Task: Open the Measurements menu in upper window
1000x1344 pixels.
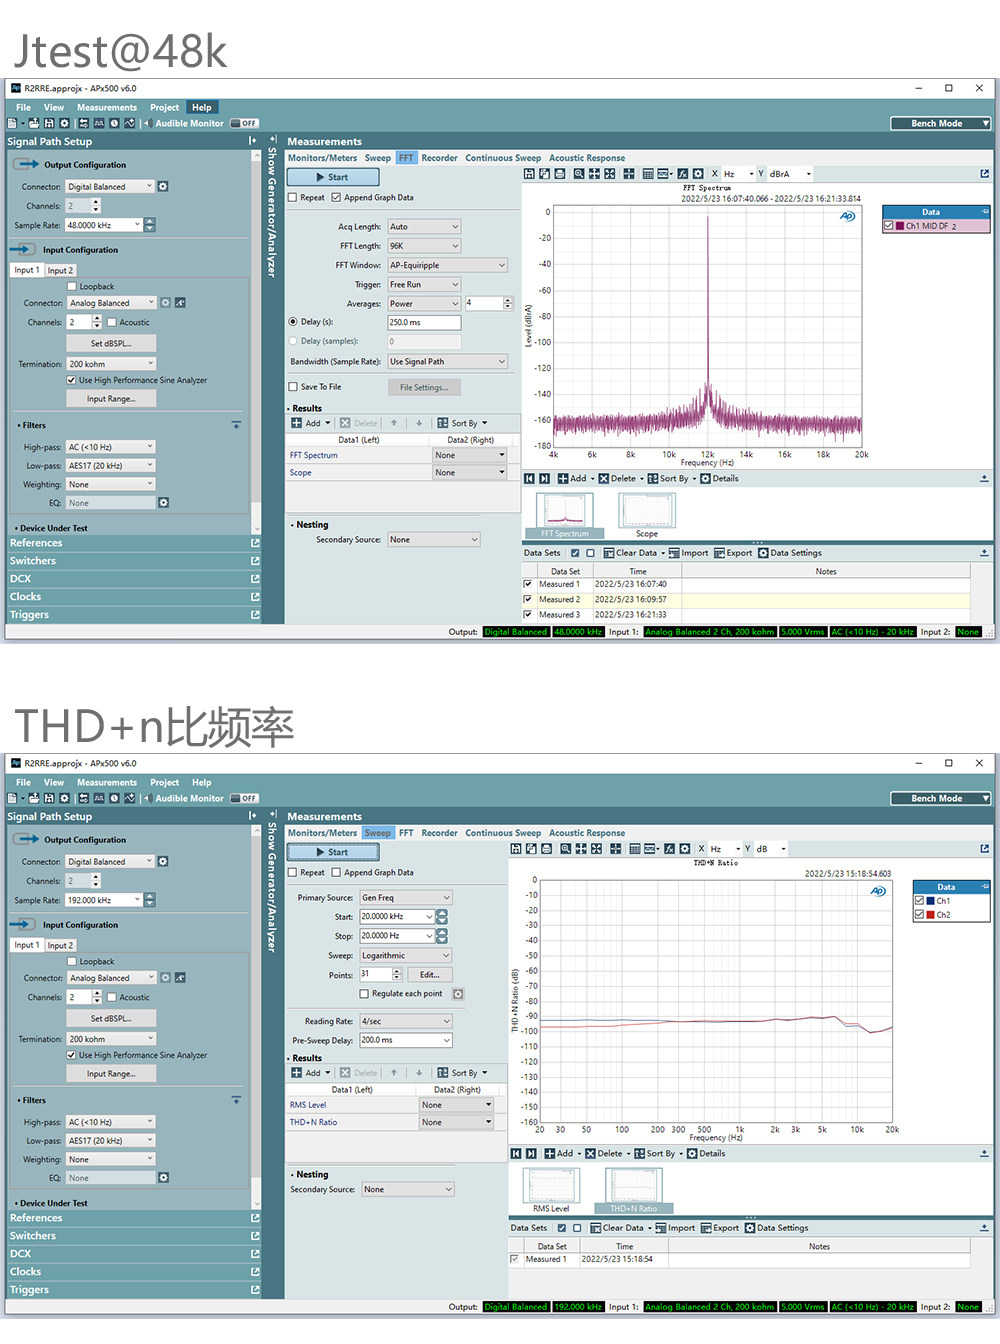Action: pyautogui.click(x=107, y=107)
